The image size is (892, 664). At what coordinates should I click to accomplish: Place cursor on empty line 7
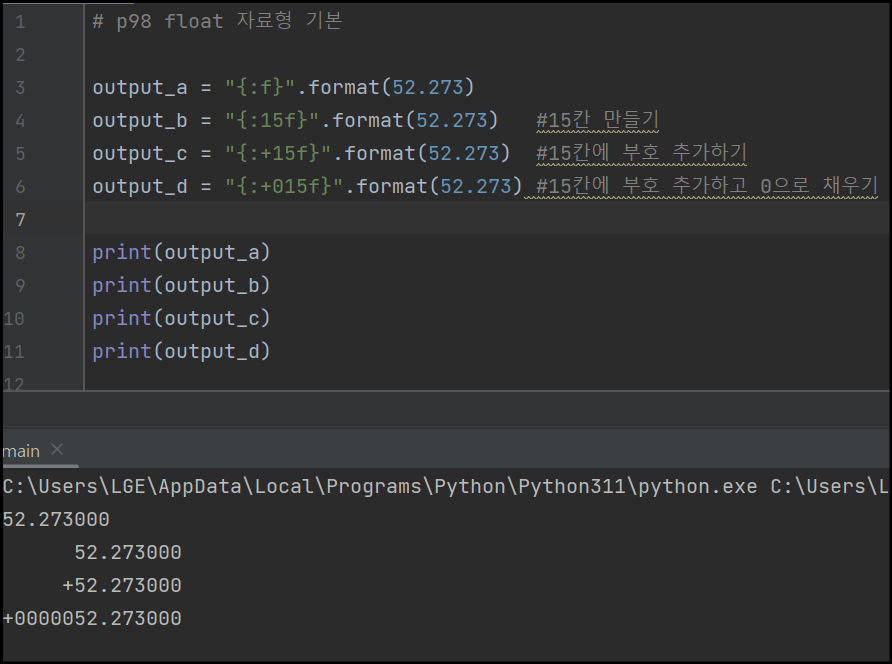[x=487, y=220]
